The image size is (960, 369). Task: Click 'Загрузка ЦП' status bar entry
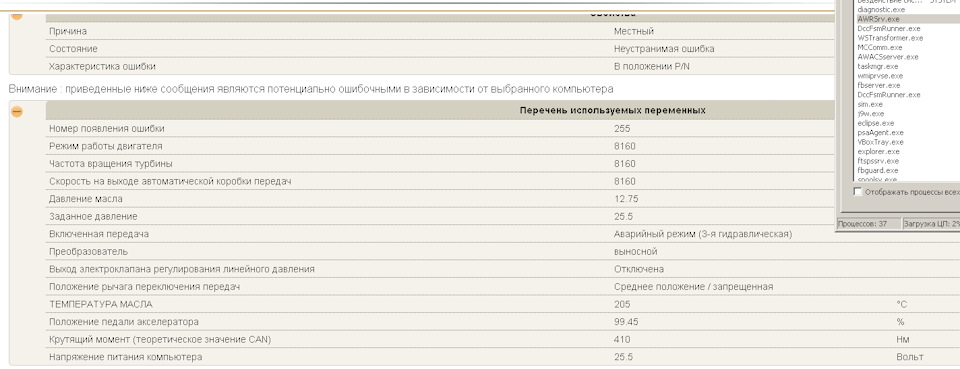932,224
